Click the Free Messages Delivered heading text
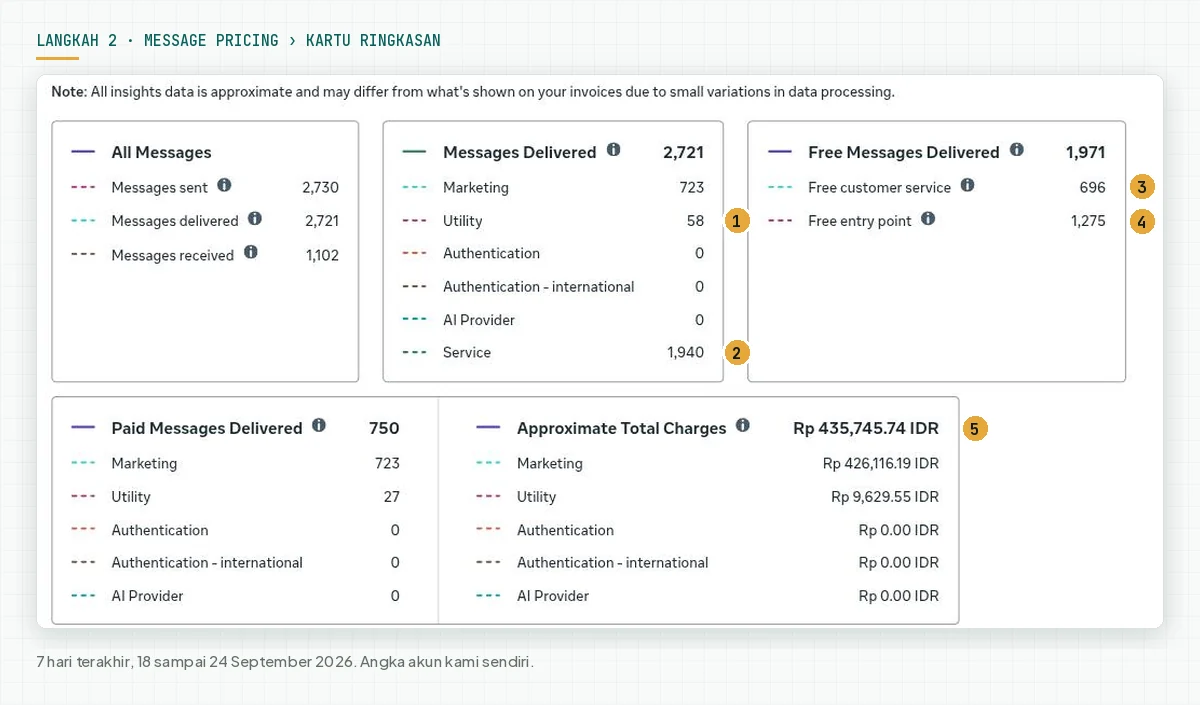This screenshot has height=705, width=1200. point(903,152)
